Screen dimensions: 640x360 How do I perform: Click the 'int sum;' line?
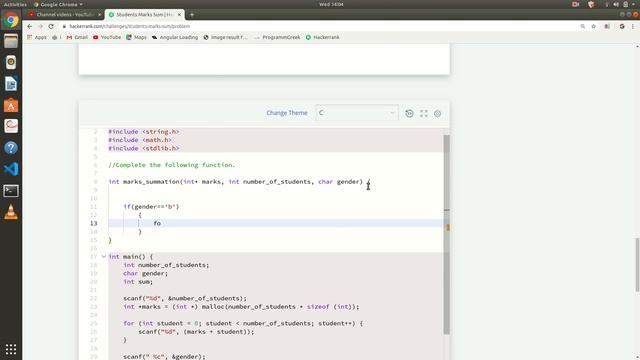138,282
